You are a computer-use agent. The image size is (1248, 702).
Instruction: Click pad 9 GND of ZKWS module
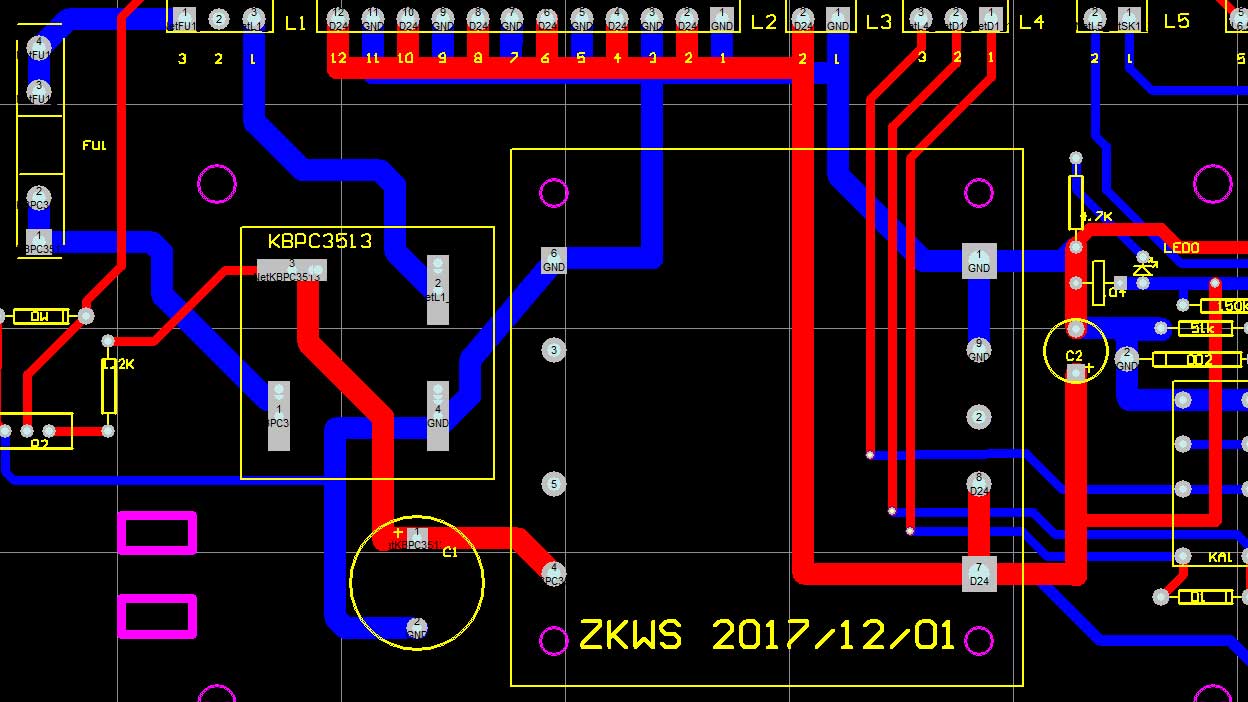tap(979, 350)
